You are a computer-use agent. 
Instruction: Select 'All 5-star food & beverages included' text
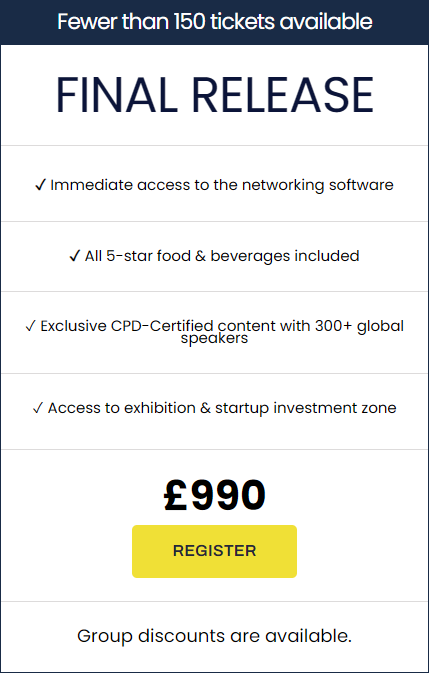[222, 256]
